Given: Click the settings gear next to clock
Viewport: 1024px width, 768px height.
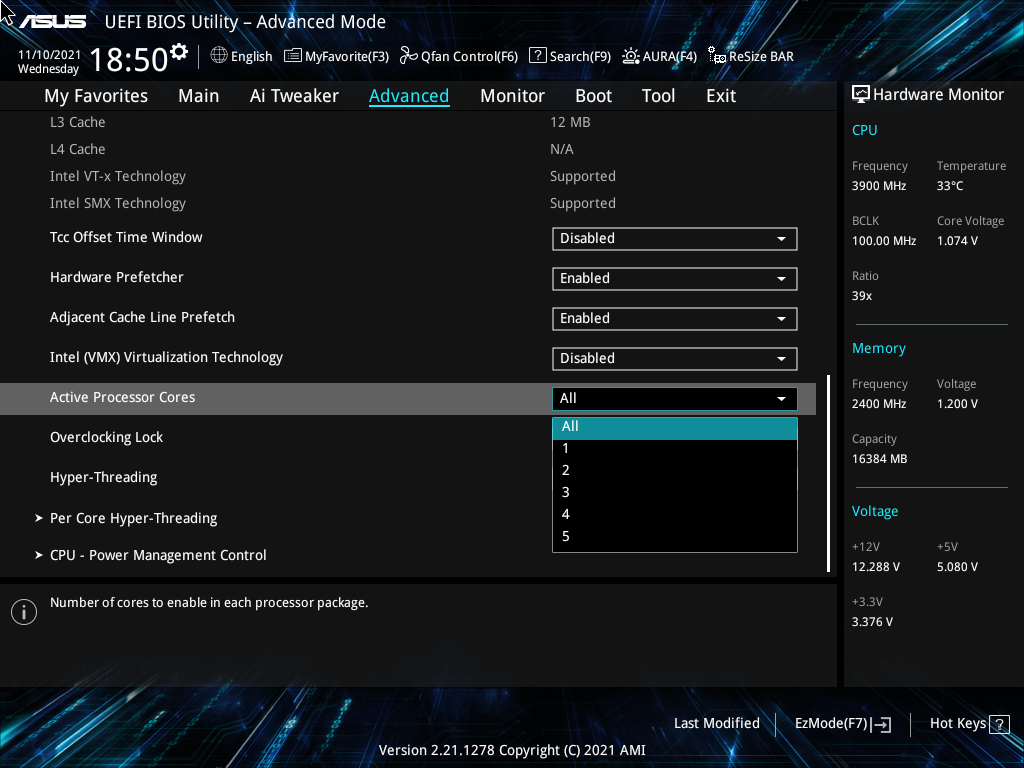Looking at the screenshot, I should (x=179, y=51).
